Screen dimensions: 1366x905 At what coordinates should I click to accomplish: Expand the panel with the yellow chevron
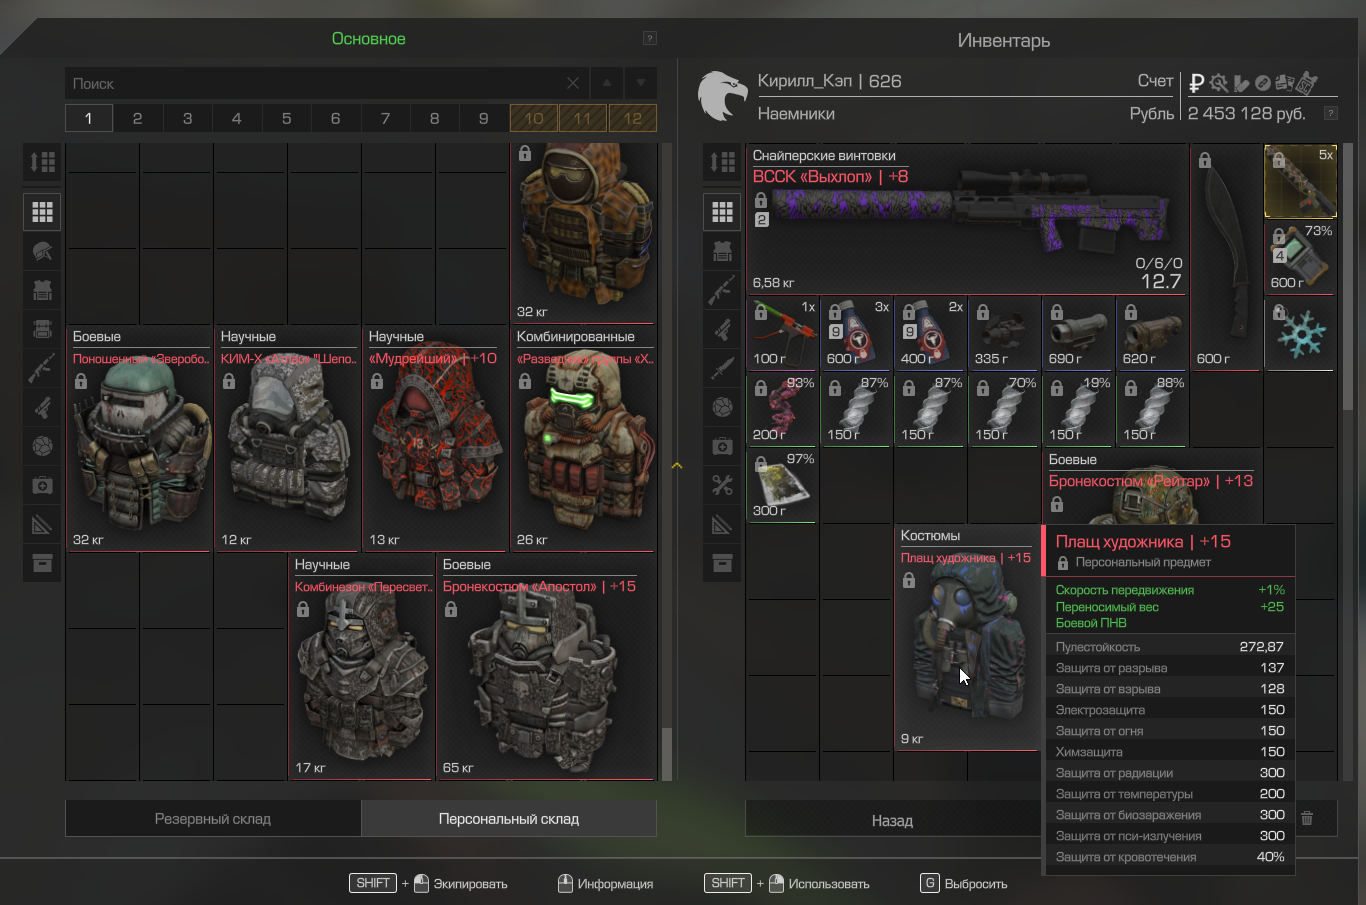677,466
